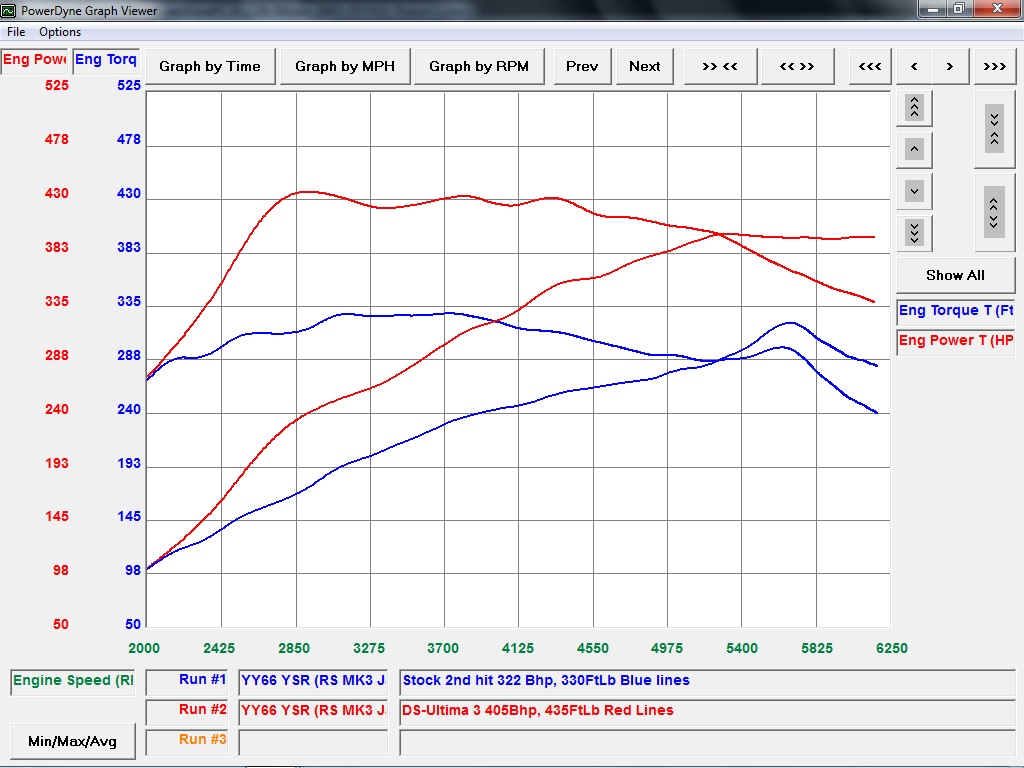Click red 430 power axis value
Image resolution: width=1024 pixels, height=768 pixels.
click(x=56, y=193)
